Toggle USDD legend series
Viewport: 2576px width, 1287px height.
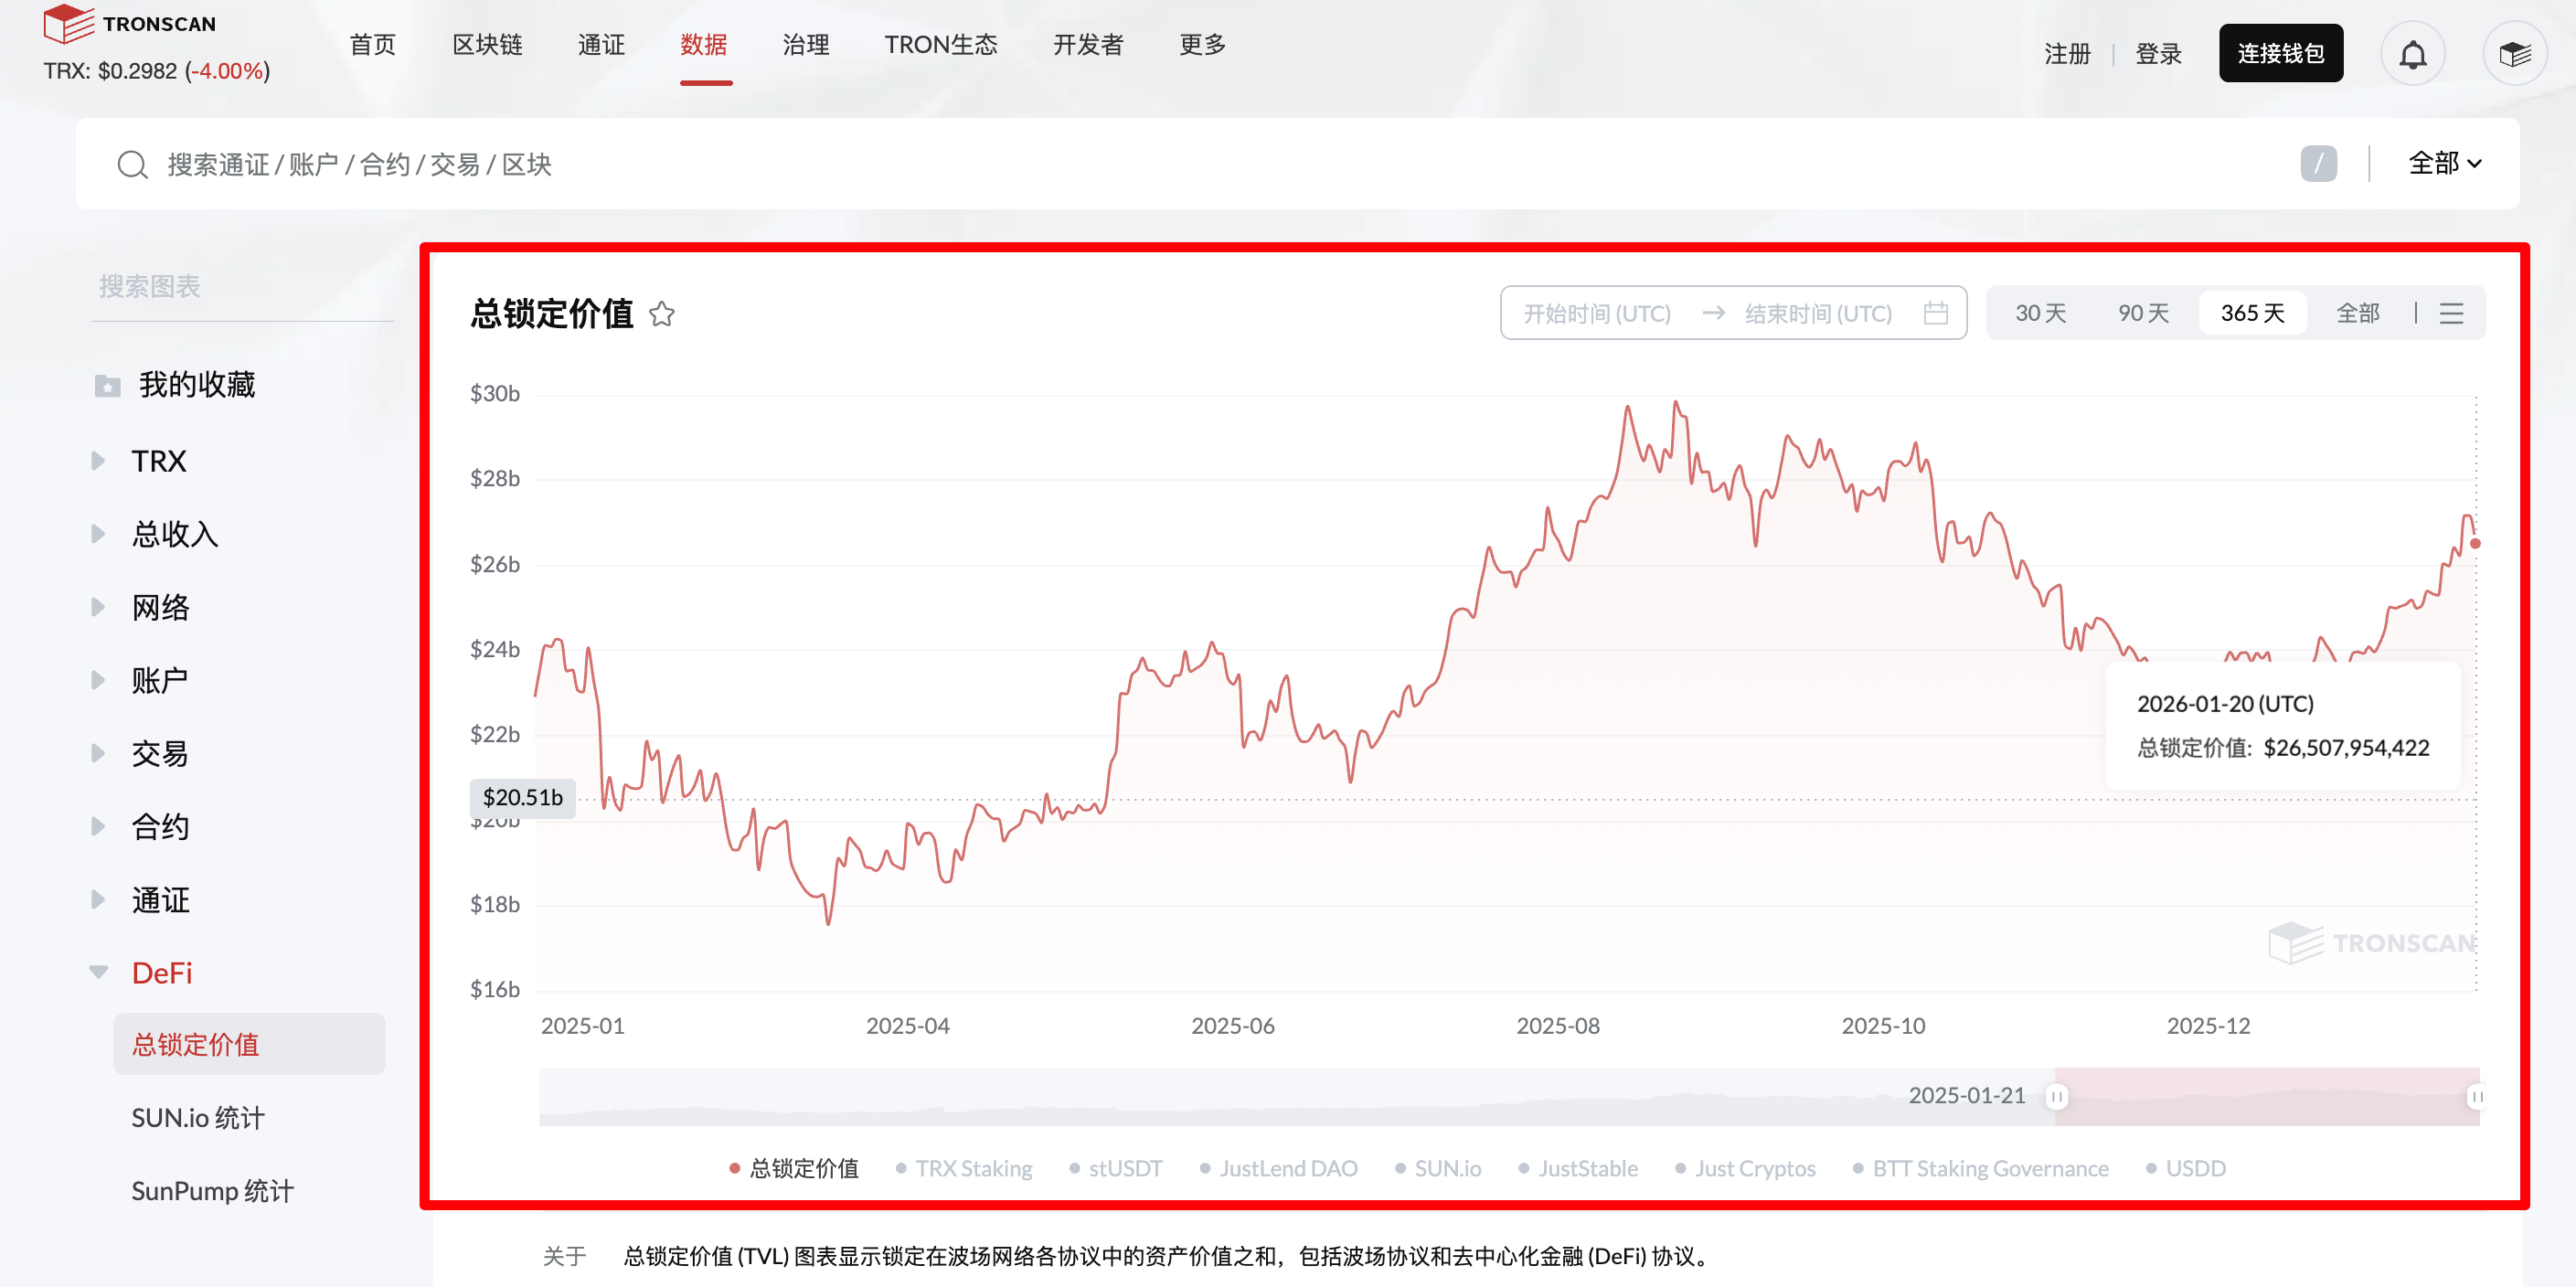[x=2186, y=1168]
